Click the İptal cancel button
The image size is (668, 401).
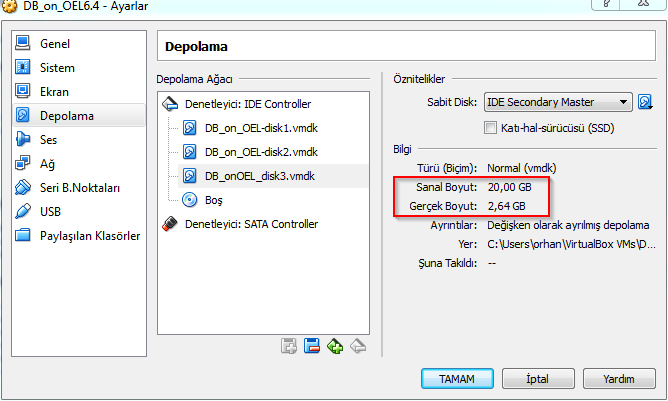(537, 379)
